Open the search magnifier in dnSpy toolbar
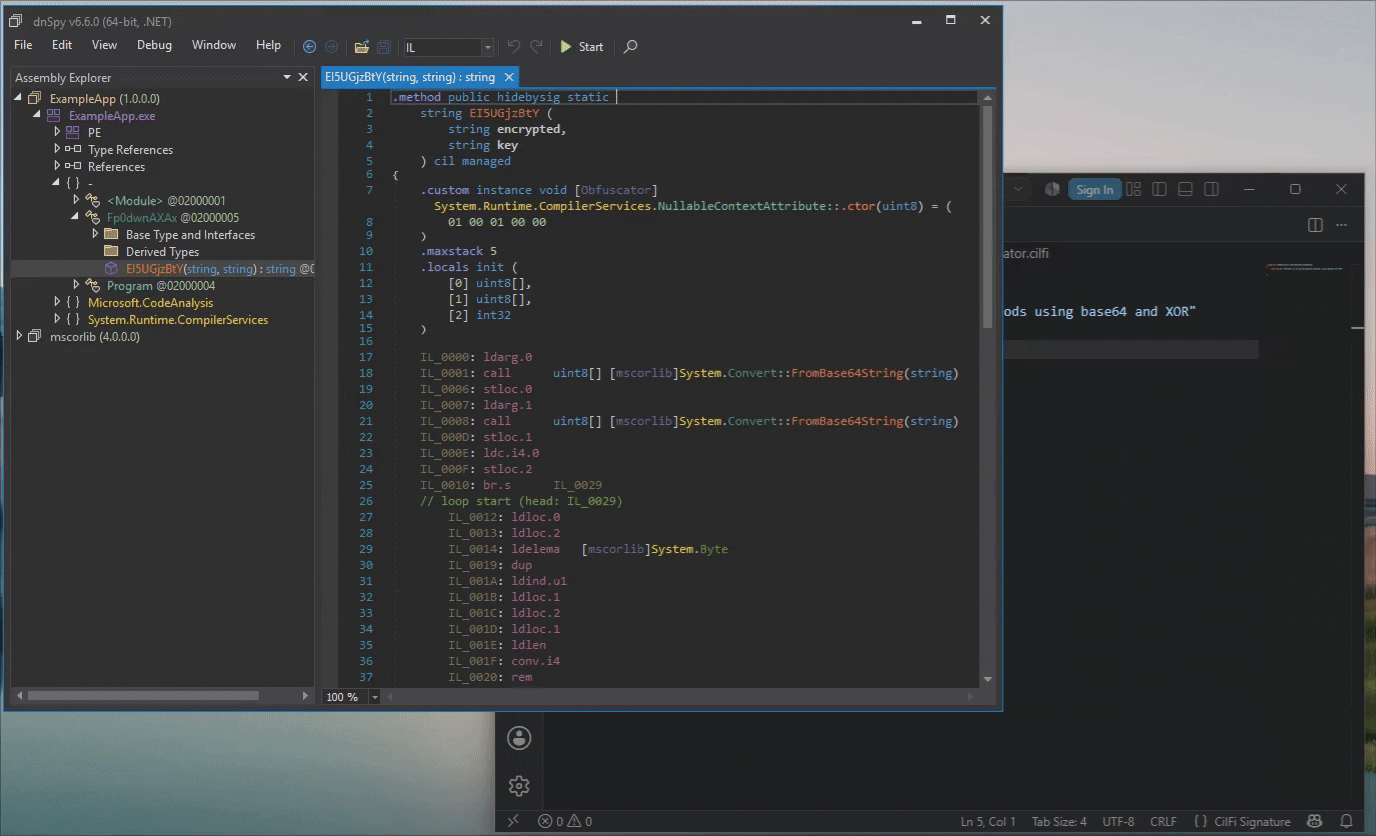The width and height of the screenshot is (1376, 836). pos(630,46)
